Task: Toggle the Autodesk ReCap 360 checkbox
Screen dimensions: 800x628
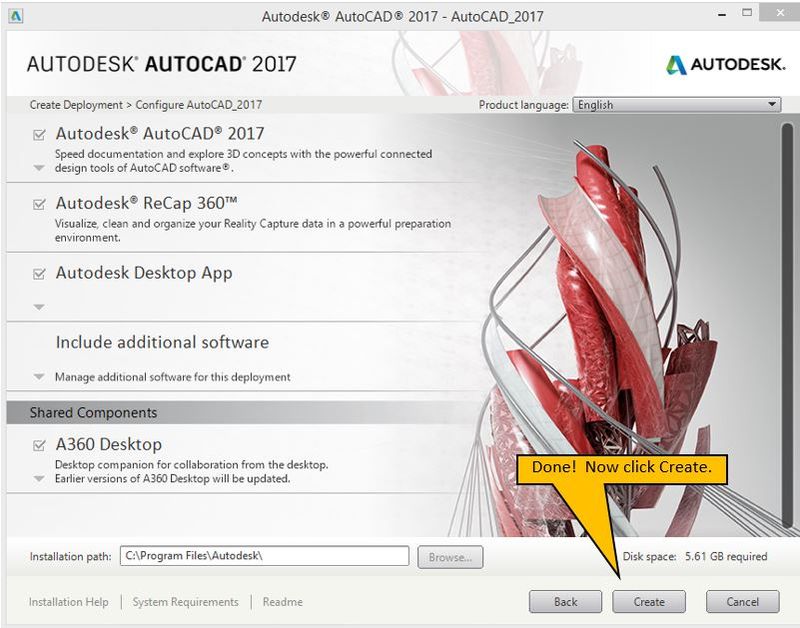Action: click(39, 204)
